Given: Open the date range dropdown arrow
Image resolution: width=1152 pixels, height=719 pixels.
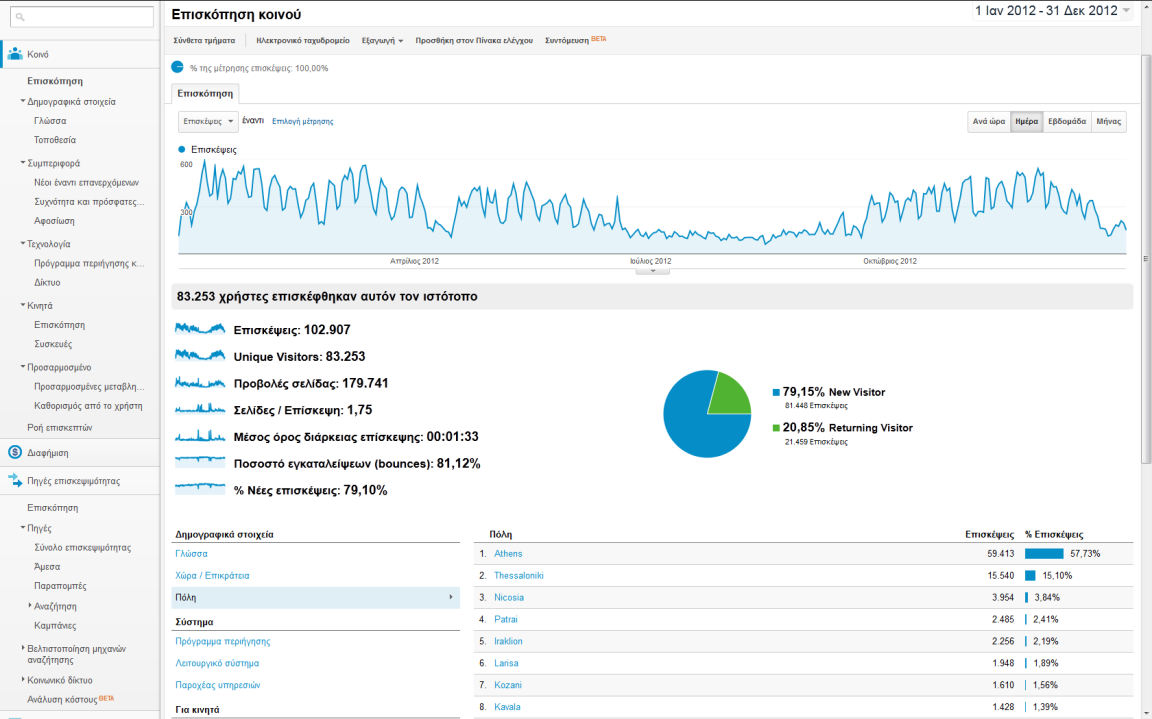Looking at the screenshot, I should pos(1126,11).
